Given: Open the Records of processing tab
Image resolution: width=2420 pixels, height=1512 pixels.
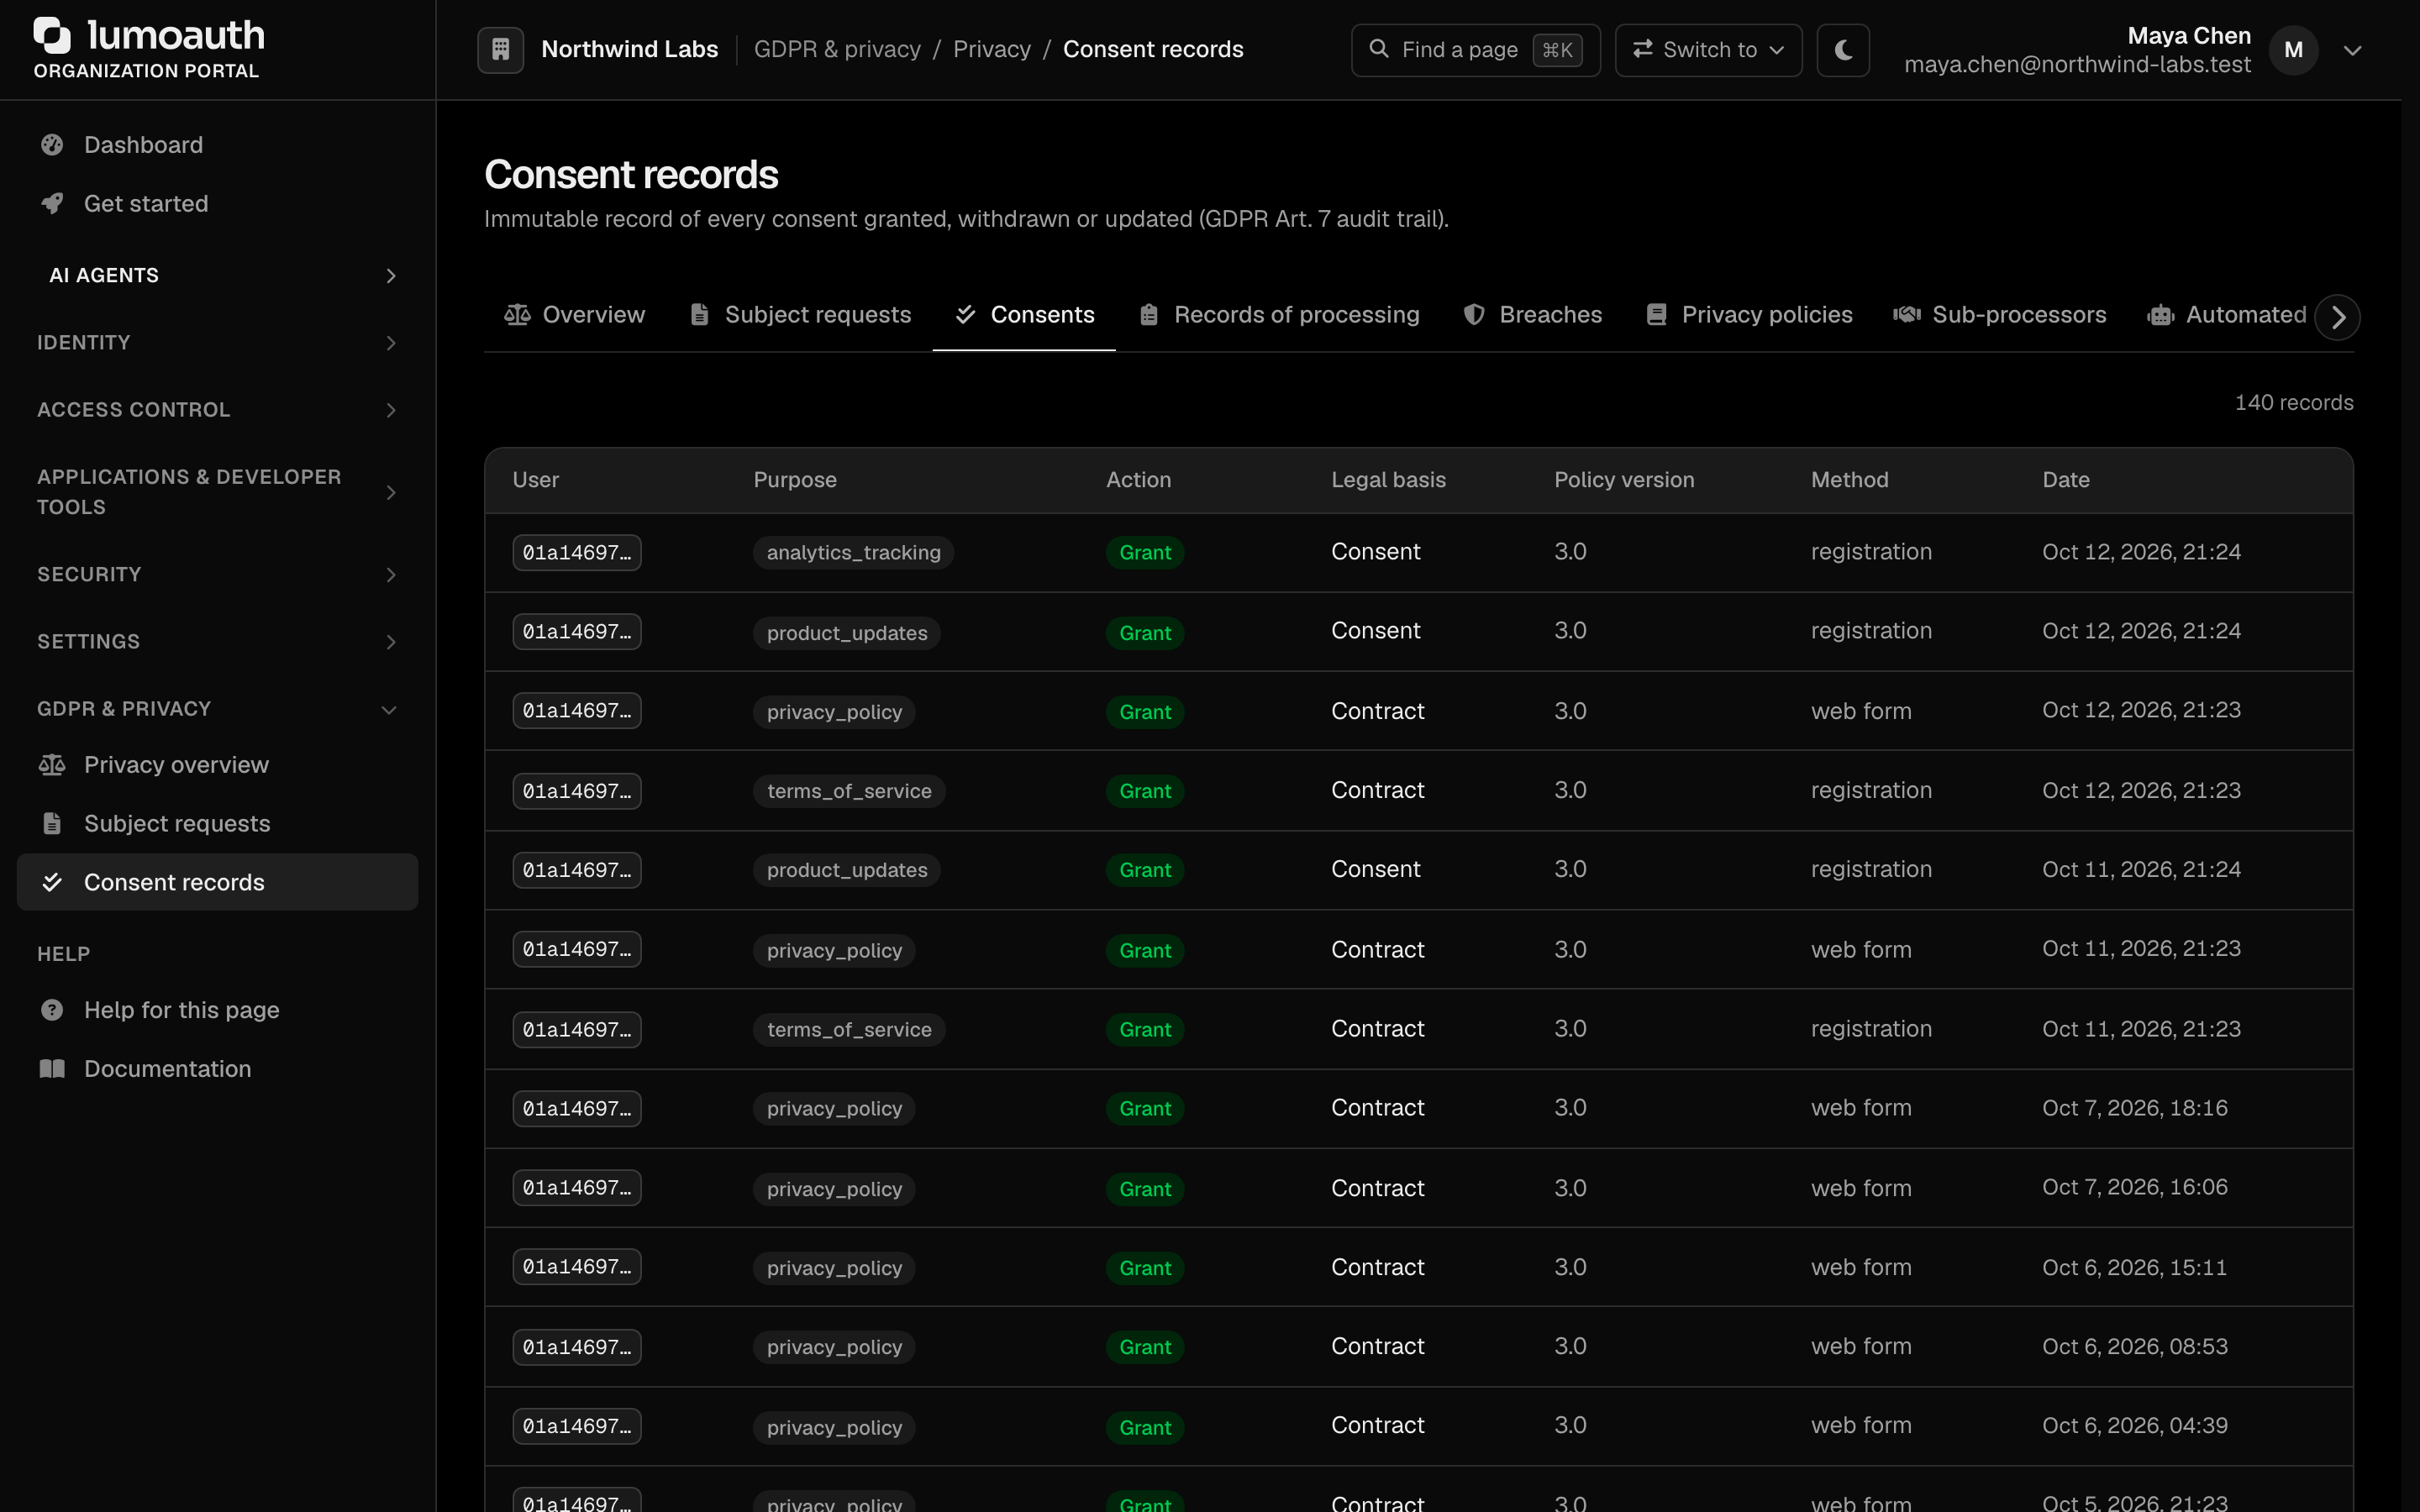Looking at the screenshot, I should 1279,315.
